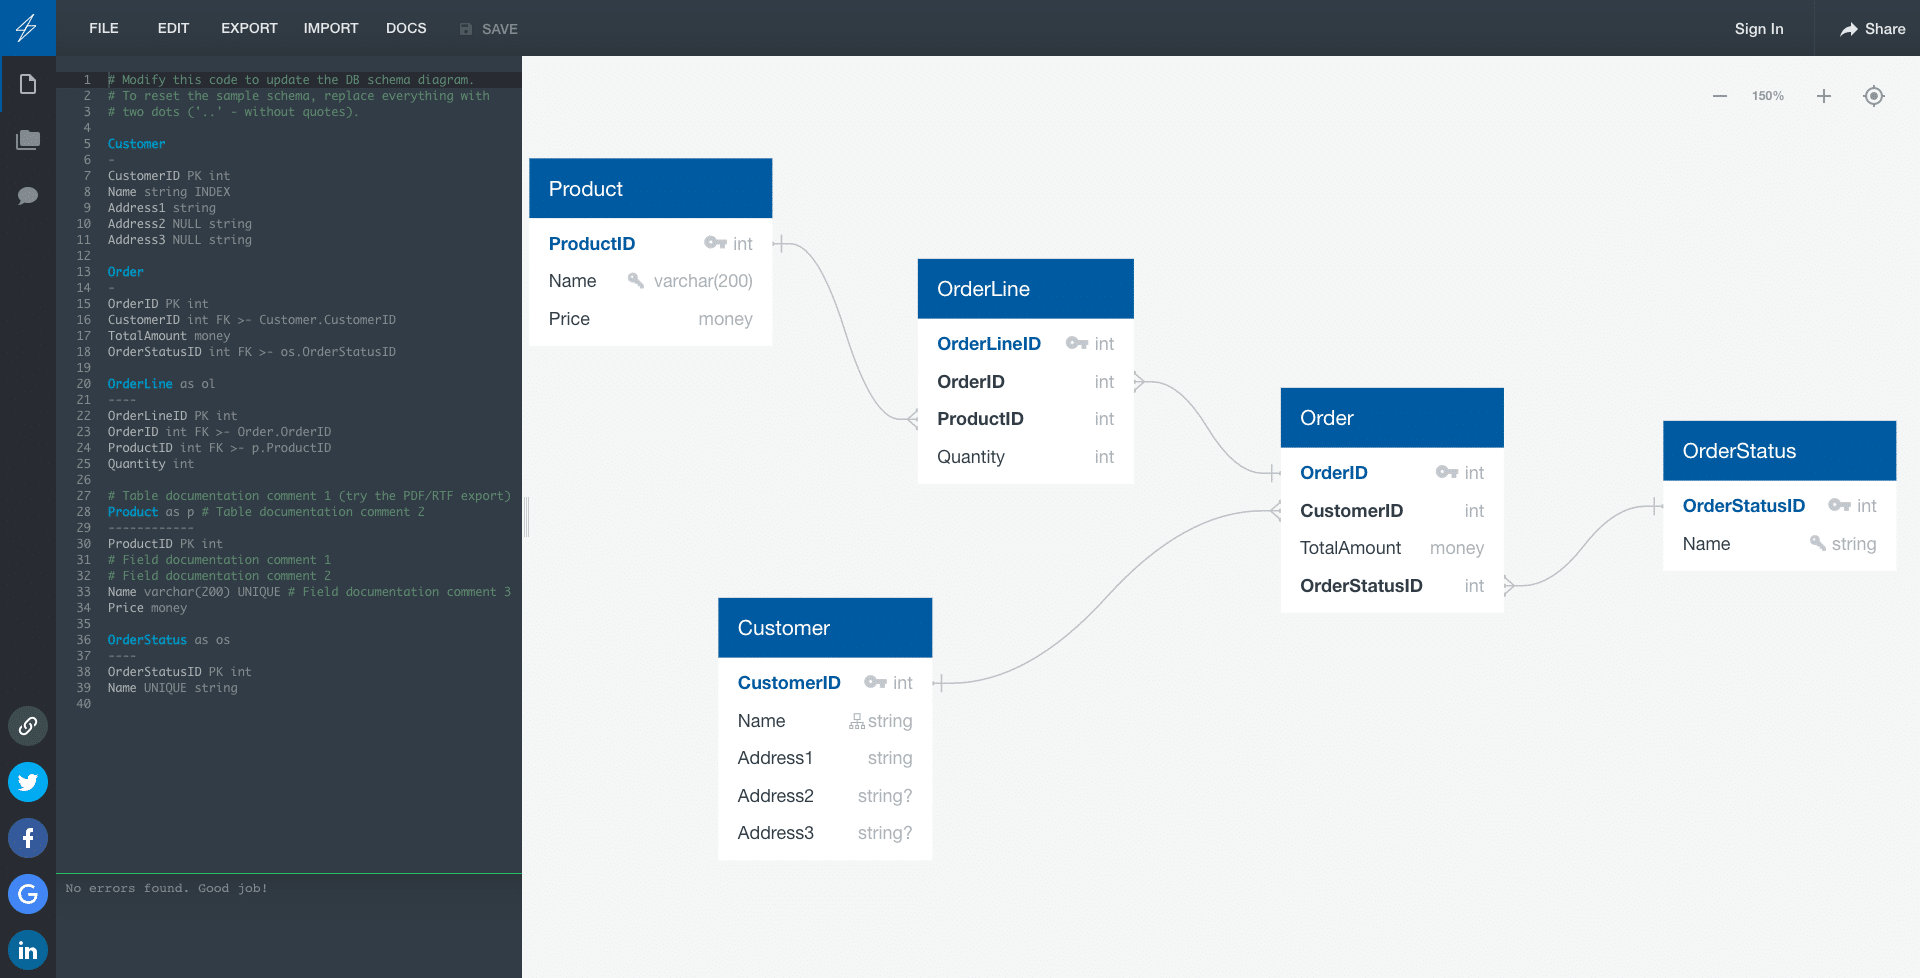1920x978 pixels.
Task: Open the Twitter icon
Action: point(27,782)
